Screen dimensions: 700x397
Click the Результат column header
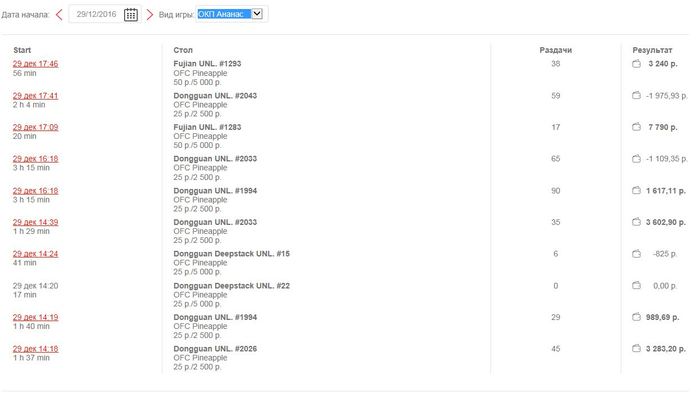click(x=652, y=50)
